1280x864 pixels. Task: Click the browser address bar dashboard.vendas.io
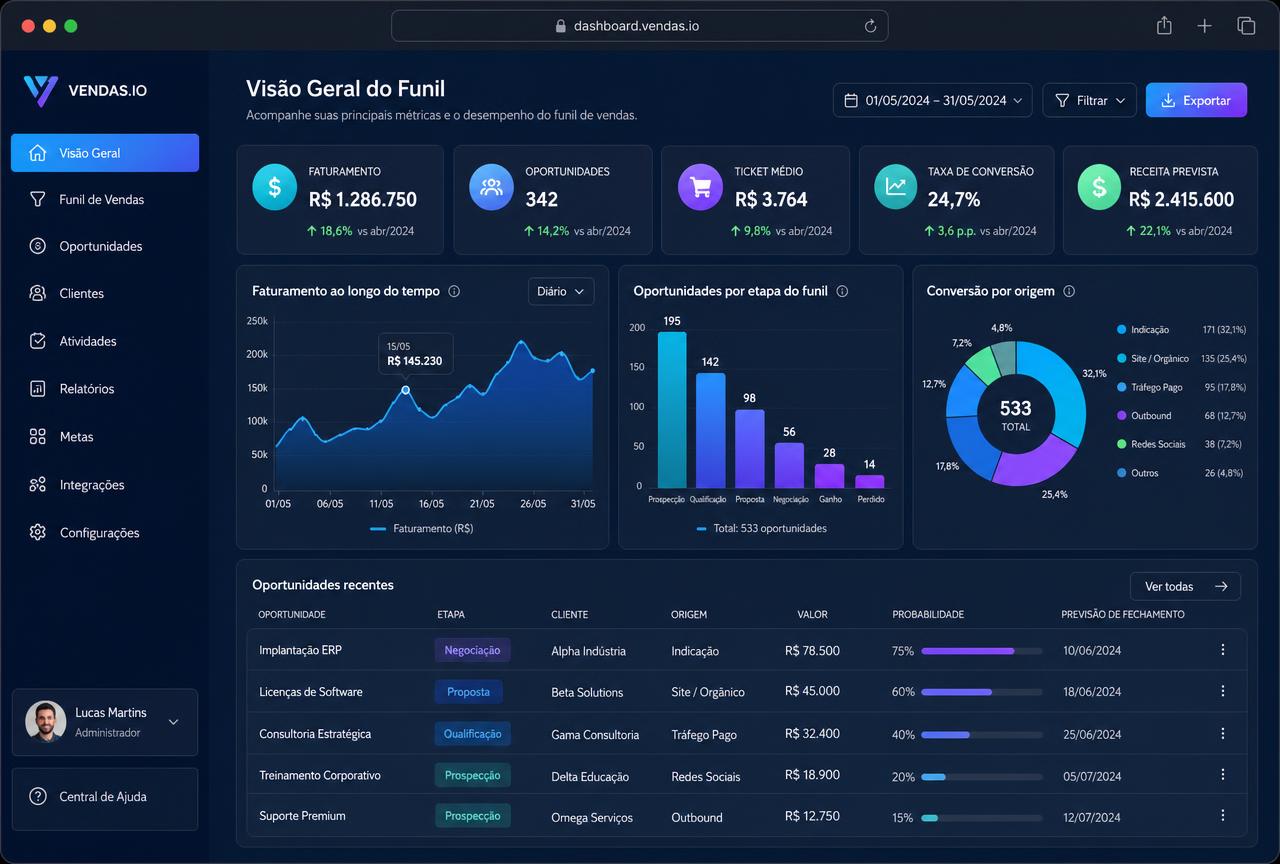click(x=639, y=26)
